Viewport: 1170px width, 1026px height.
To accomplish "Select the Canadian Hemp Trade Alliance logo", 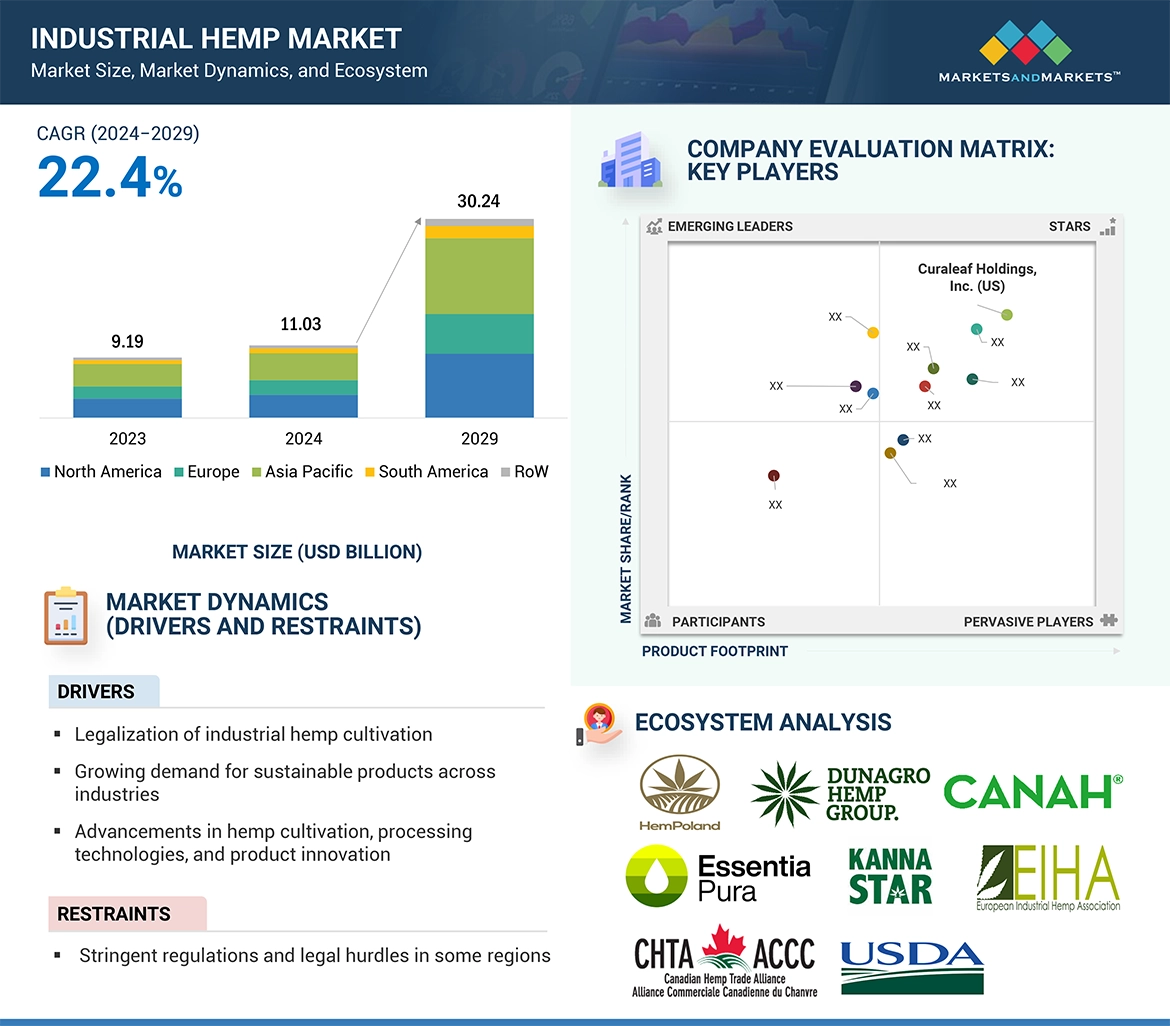I will click(x=725, y=961).
